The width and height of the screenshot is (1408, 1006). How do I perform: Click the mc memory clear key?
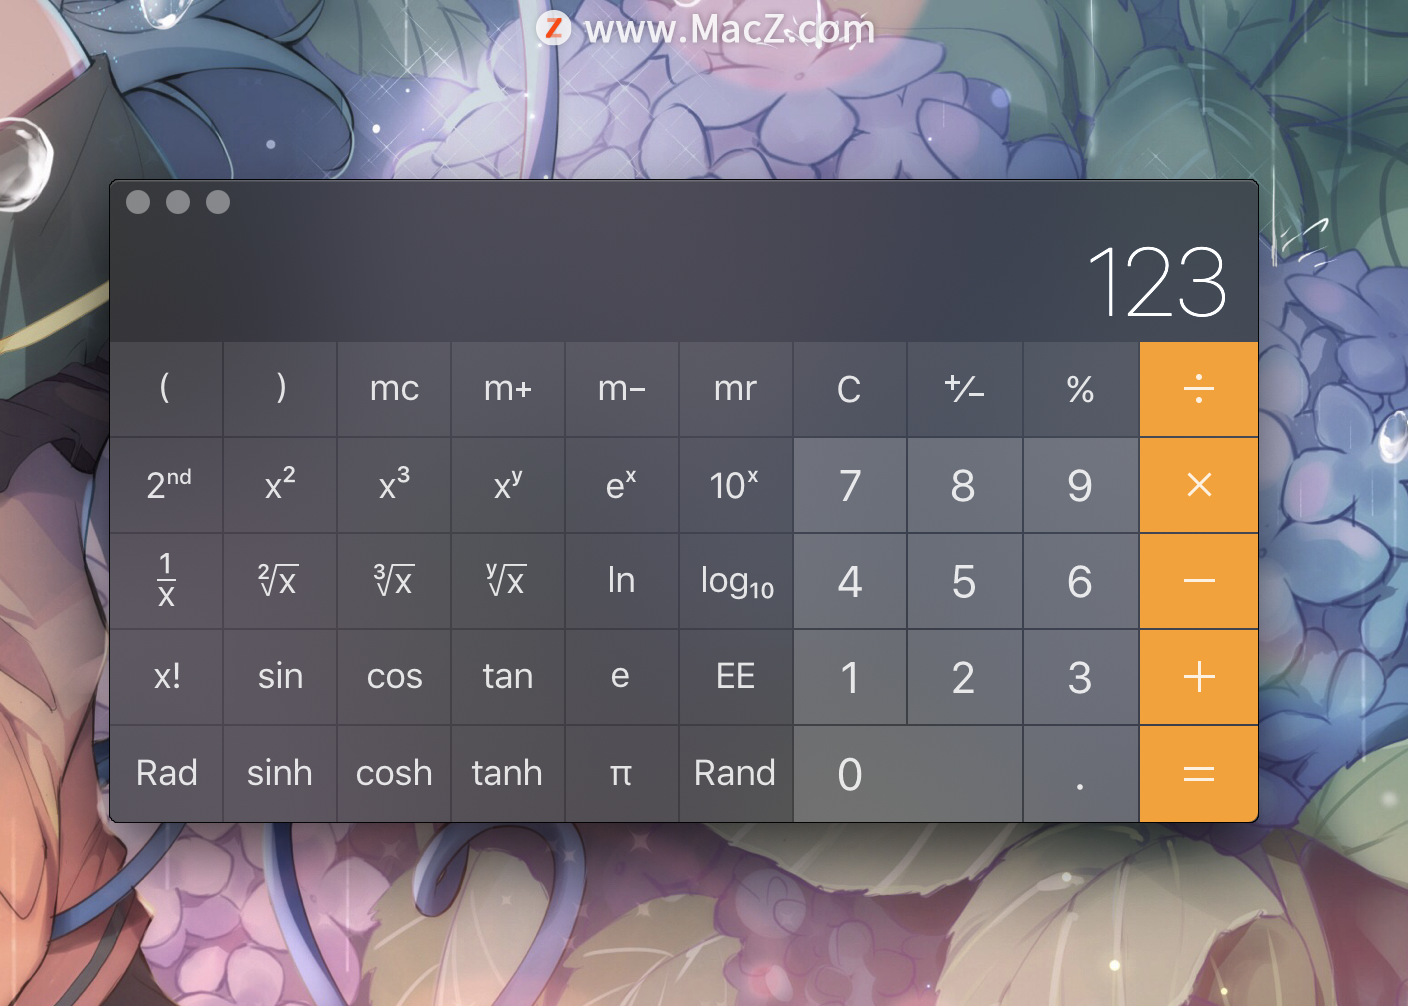pyautogui.click(x=394, y=389)
